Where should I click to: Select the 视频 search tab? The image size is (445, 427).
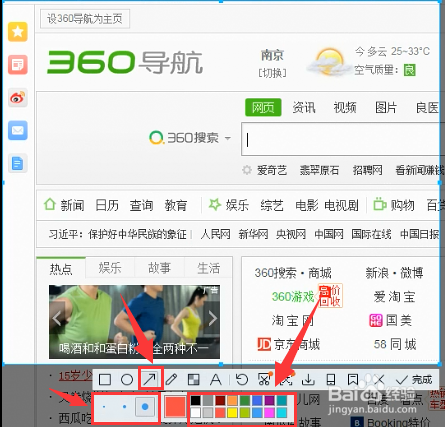coord(345,107)
